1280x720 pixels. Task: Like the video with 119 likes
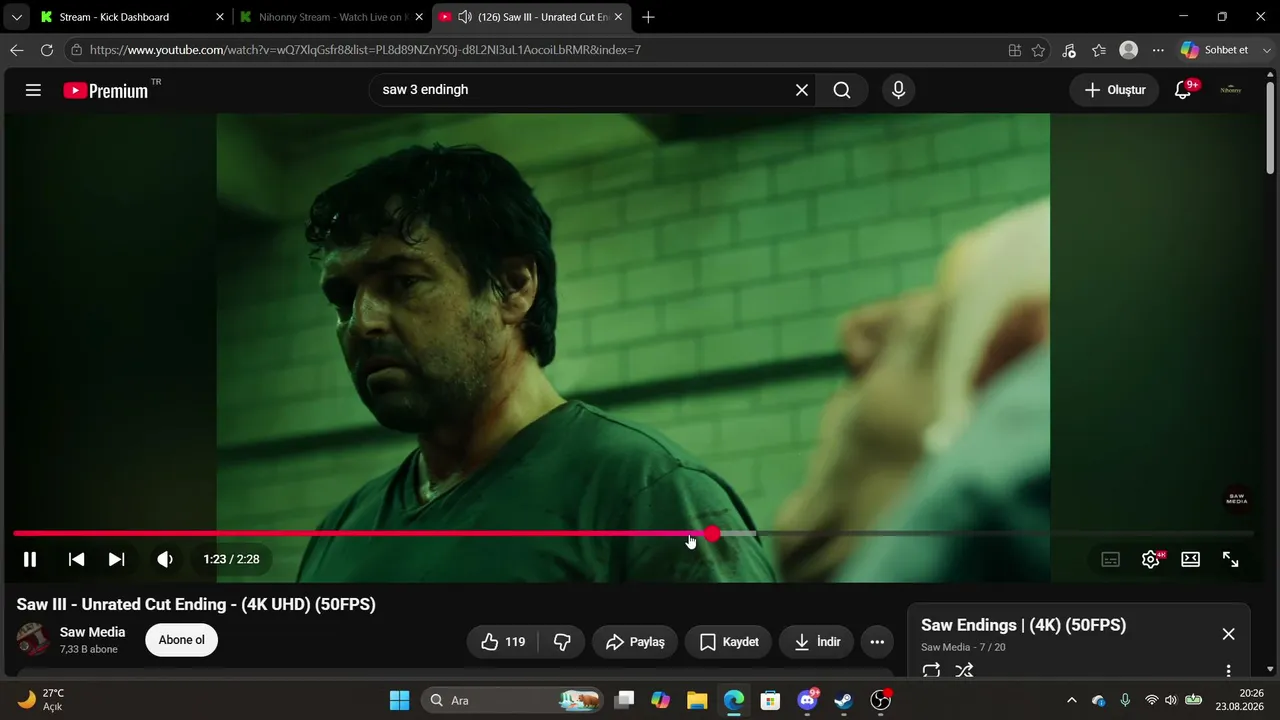[x=503, y=642]
